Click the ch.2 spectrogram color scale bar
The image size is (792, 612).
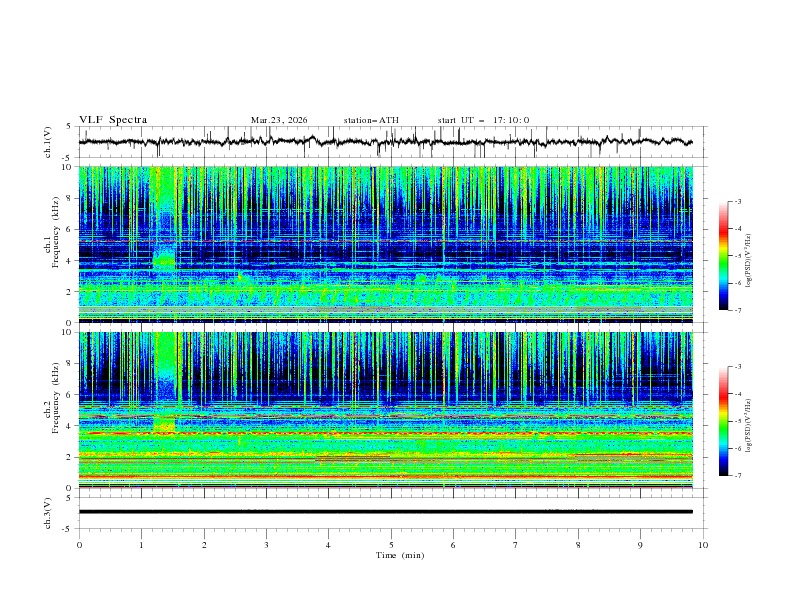[x=723, y=421]
